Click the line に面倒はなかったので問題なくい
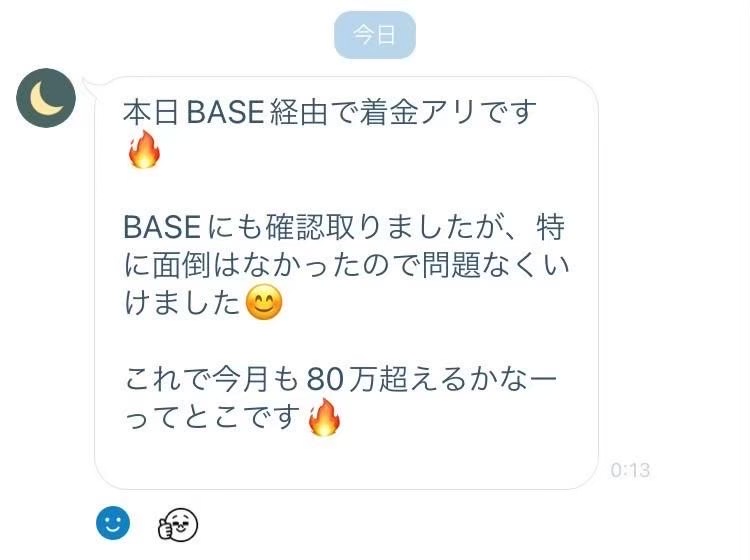750x560 pixels. (346, 265)
